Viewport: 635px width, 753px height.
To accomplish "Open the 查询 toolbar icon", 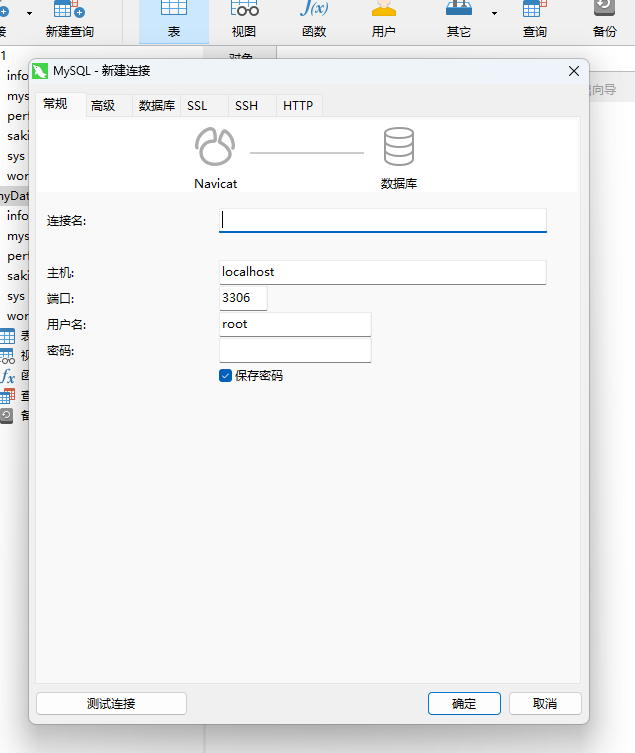I will pyautogui.click(x=535, y=20).
